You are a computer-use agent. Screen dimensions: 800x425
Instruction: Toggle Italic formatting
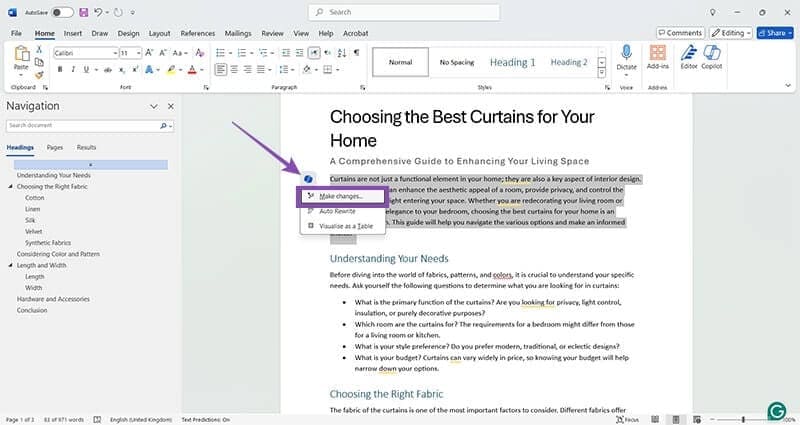74,70
